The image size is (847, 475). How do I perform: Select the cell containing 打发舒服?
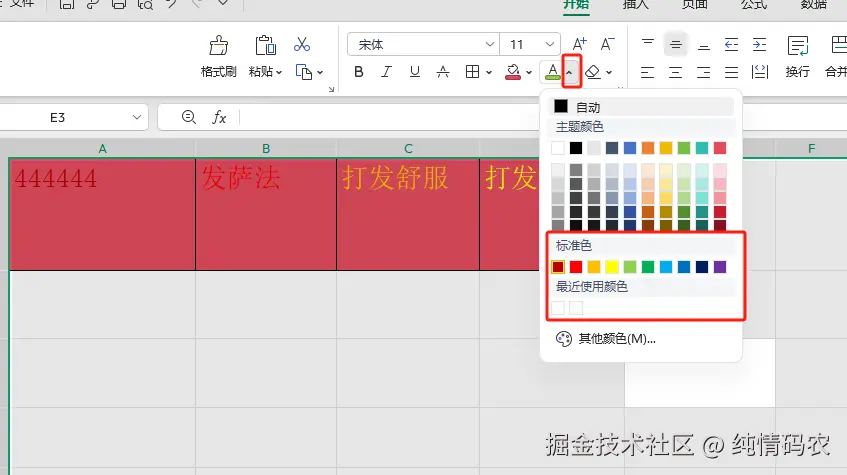pos(408,214)
